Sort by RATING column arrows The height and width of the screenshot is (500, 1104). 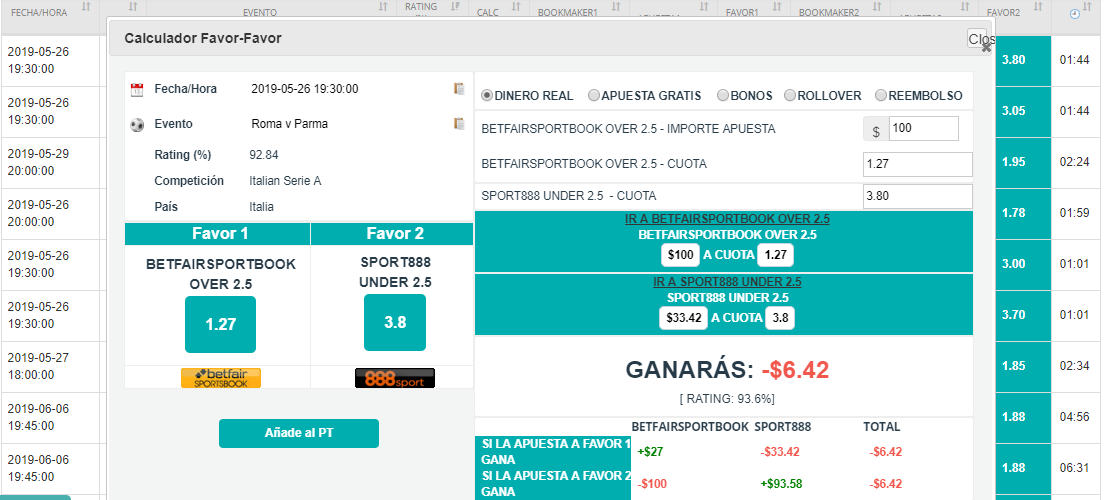click(455, 7)
